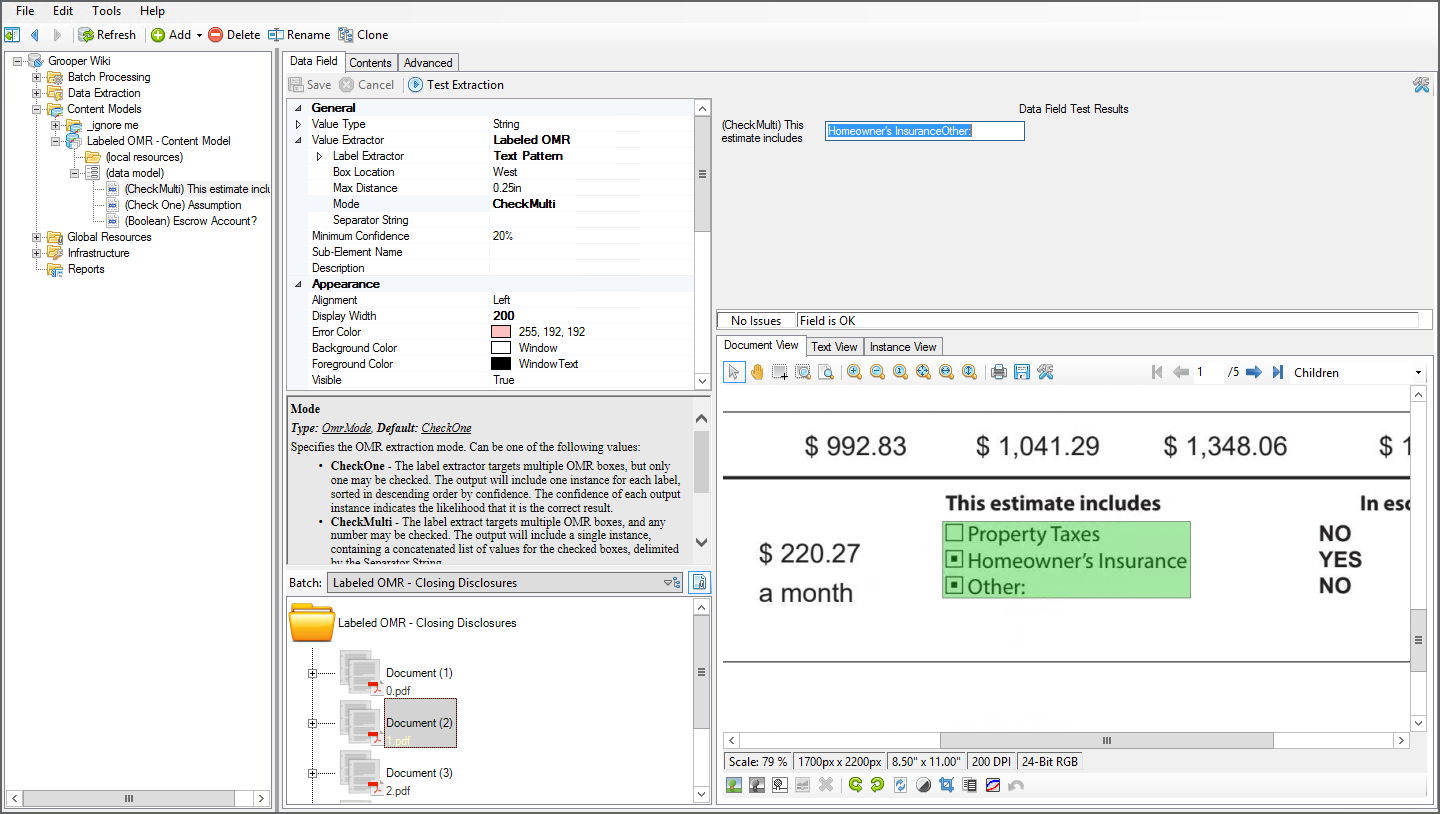Image resolution: width=1440 pixels, height=814 pixels.
Task: Click the Clone button in toolbar
Action: point(363,35)
